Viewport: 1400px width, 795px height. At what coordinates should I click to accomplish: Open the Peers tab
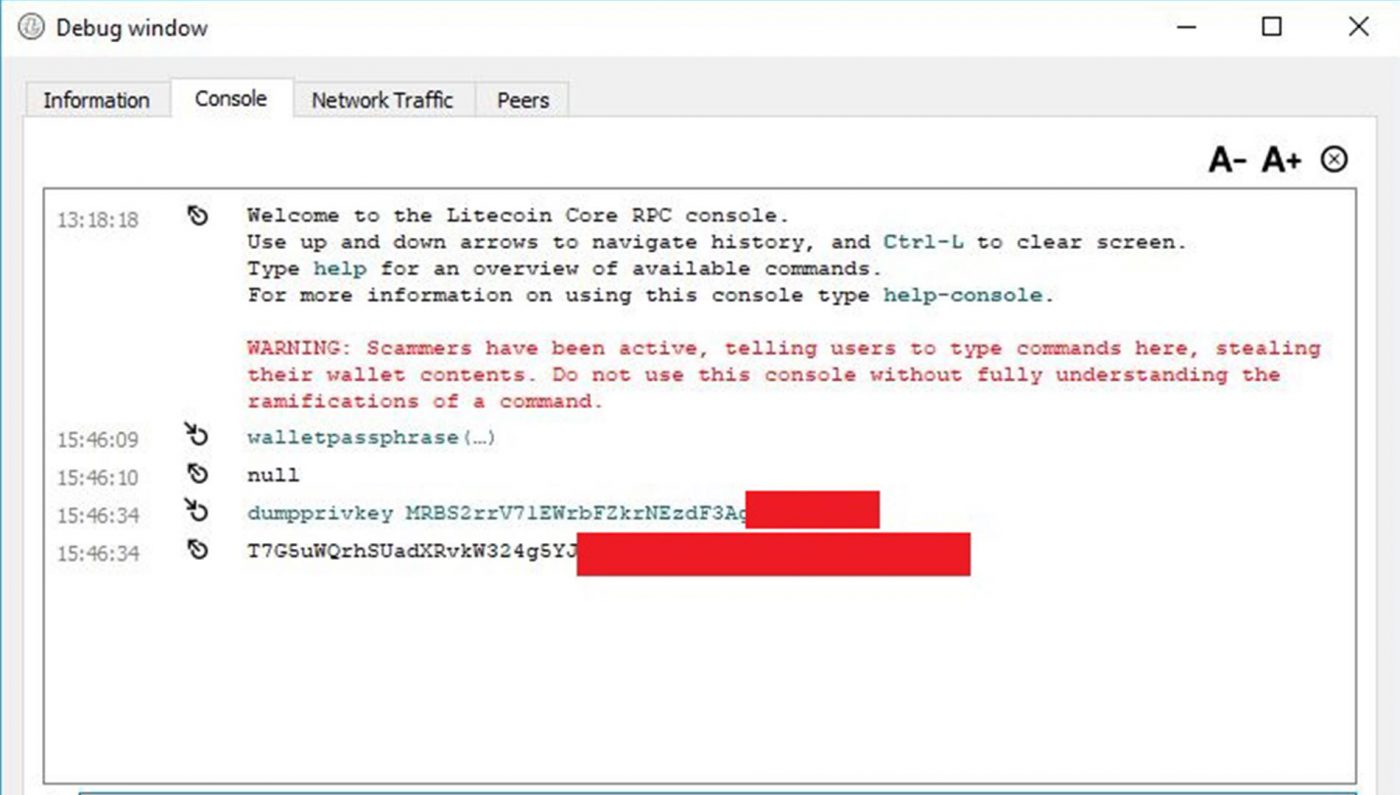tap(523, 100)
